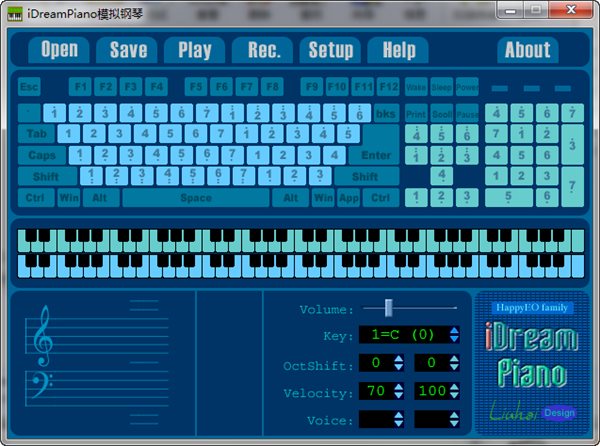Click the Design badge

click(559, 413)
